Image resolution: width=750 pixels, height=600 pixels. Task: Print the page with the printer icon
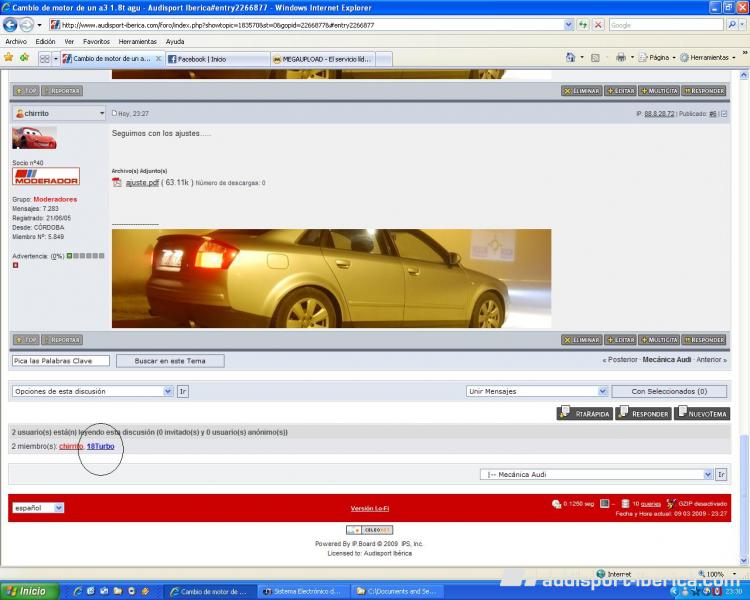coord(620,58)
